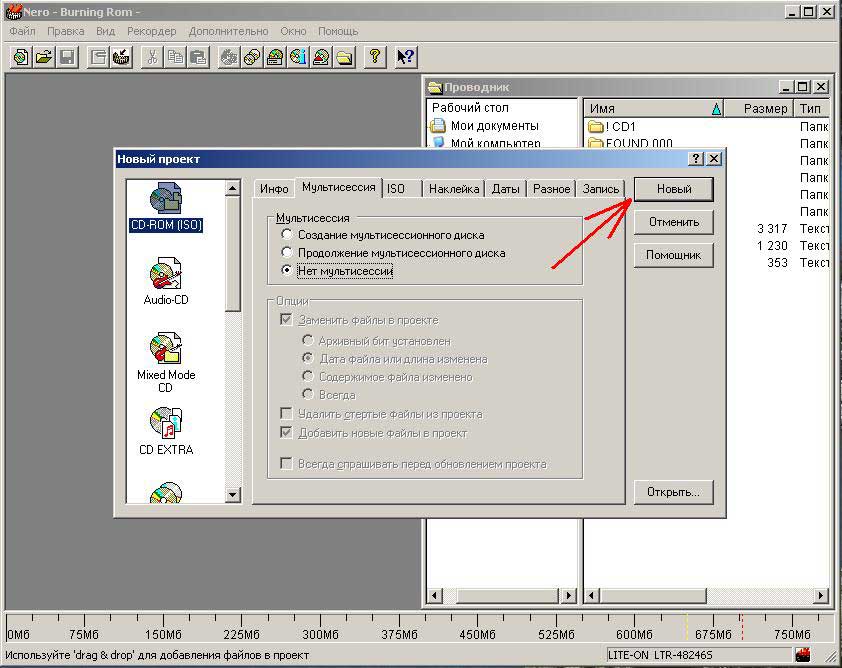
Task: Click the Eject CD toolbar icon
Action: (321, 56)
